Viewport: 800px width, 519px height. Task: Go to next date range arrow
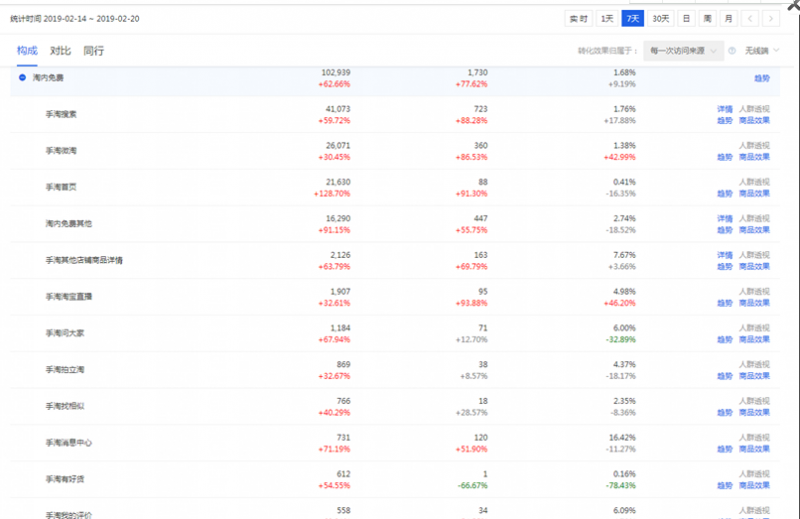click(771, 19)
